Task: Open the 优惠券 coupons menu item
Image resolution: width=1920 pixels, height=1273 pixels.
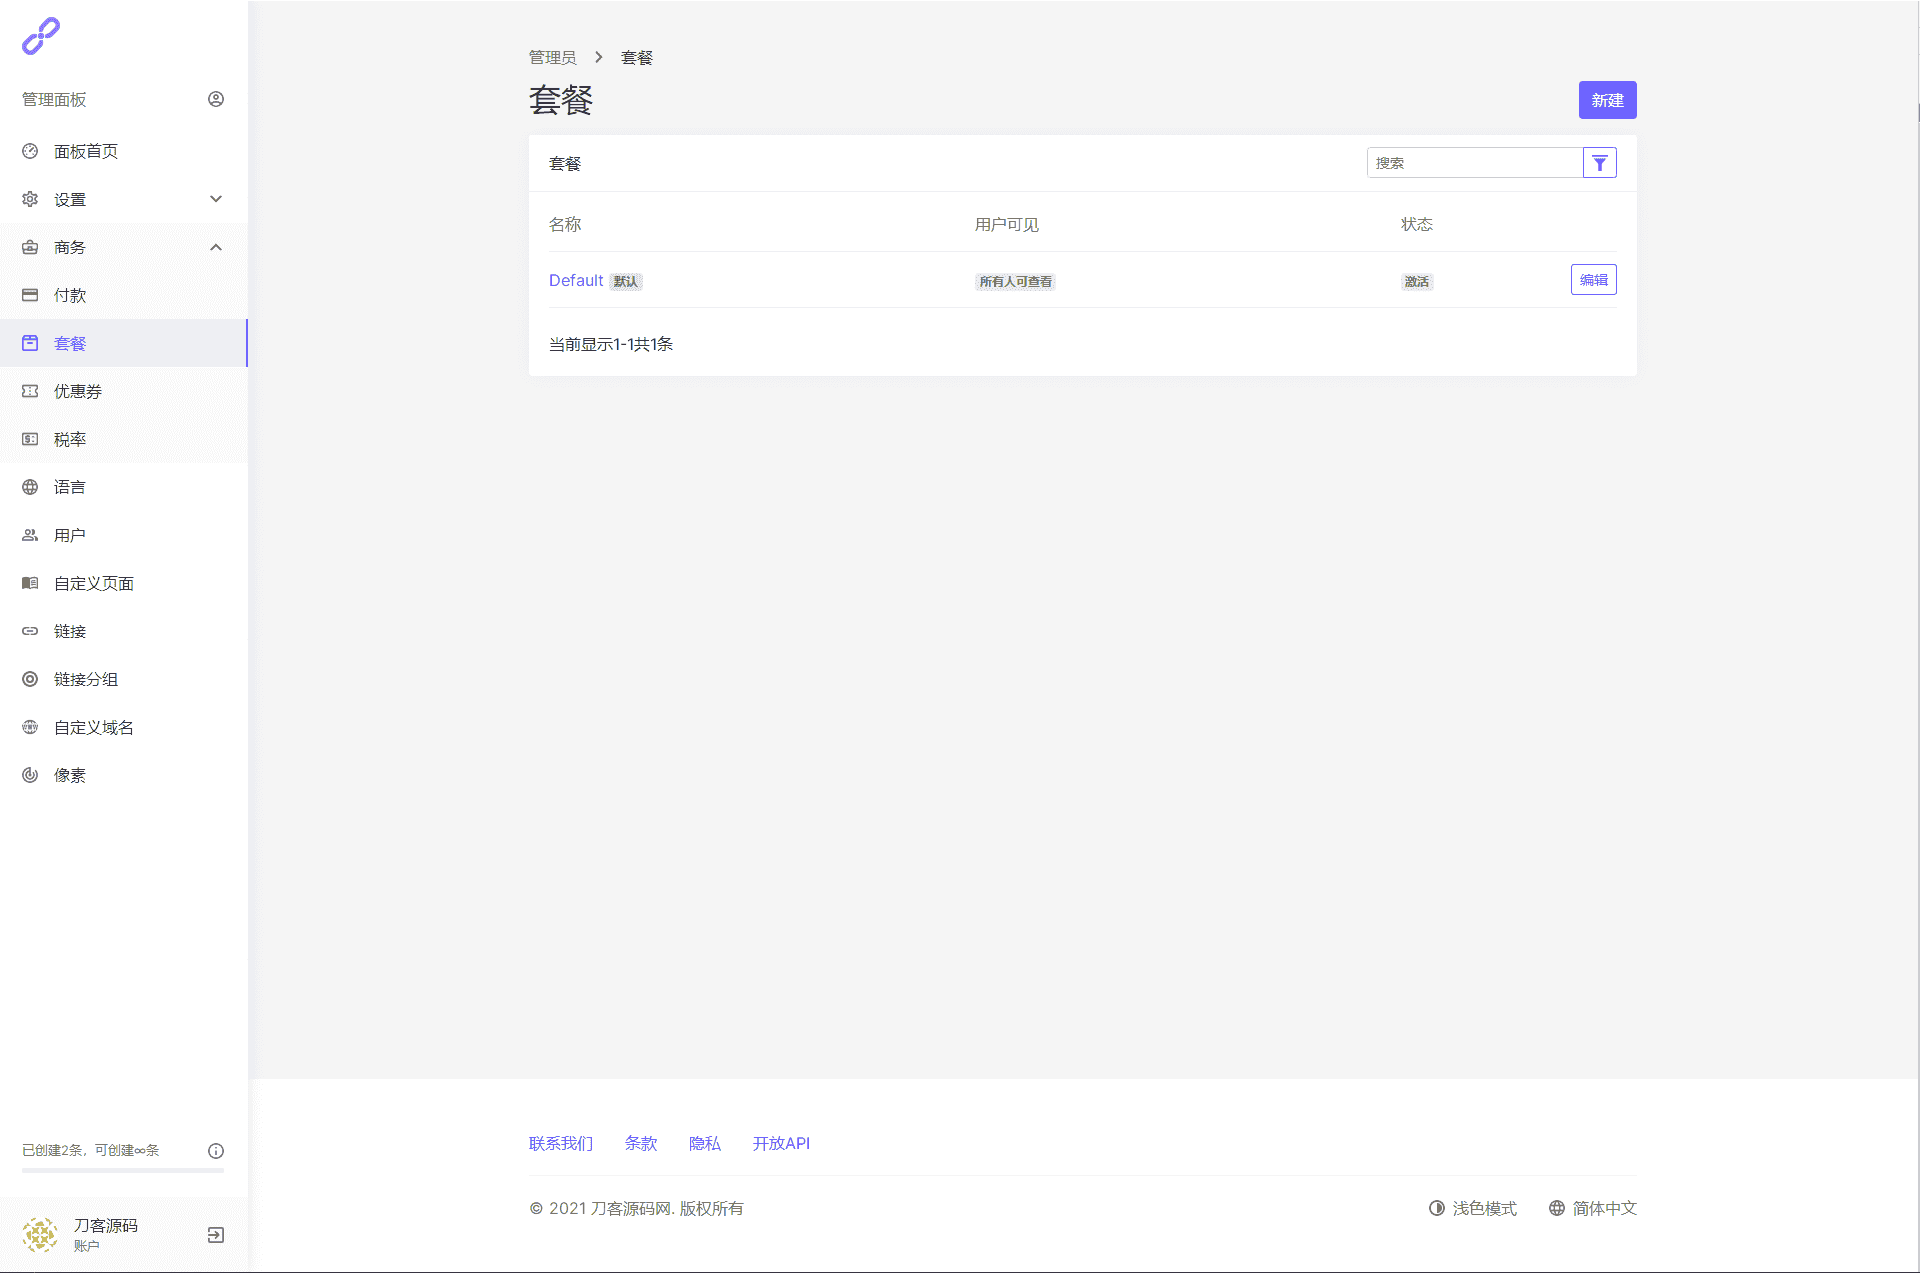Action: click(78, 391)
